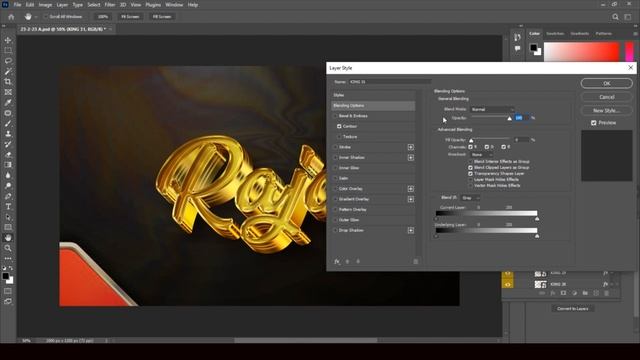Open the Search icon at top right
Screen dimensions: 640x360
[x=615, y=17]
